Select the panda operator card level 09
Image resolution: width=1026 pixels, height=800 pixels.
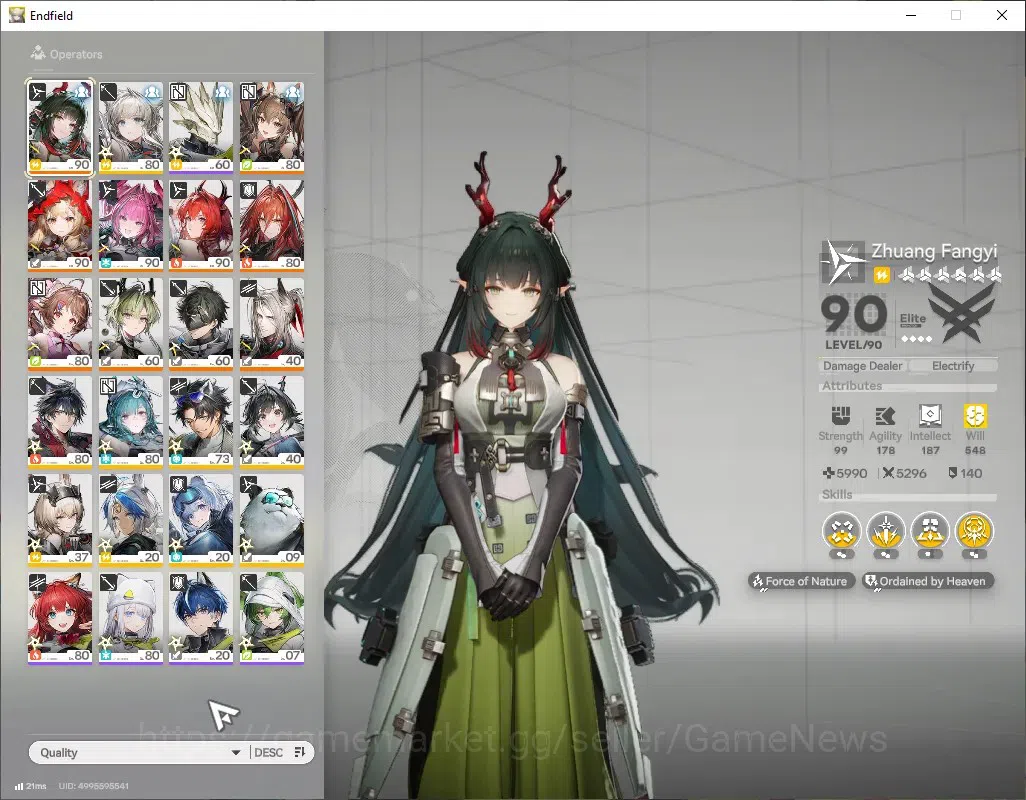coord(272,520)
